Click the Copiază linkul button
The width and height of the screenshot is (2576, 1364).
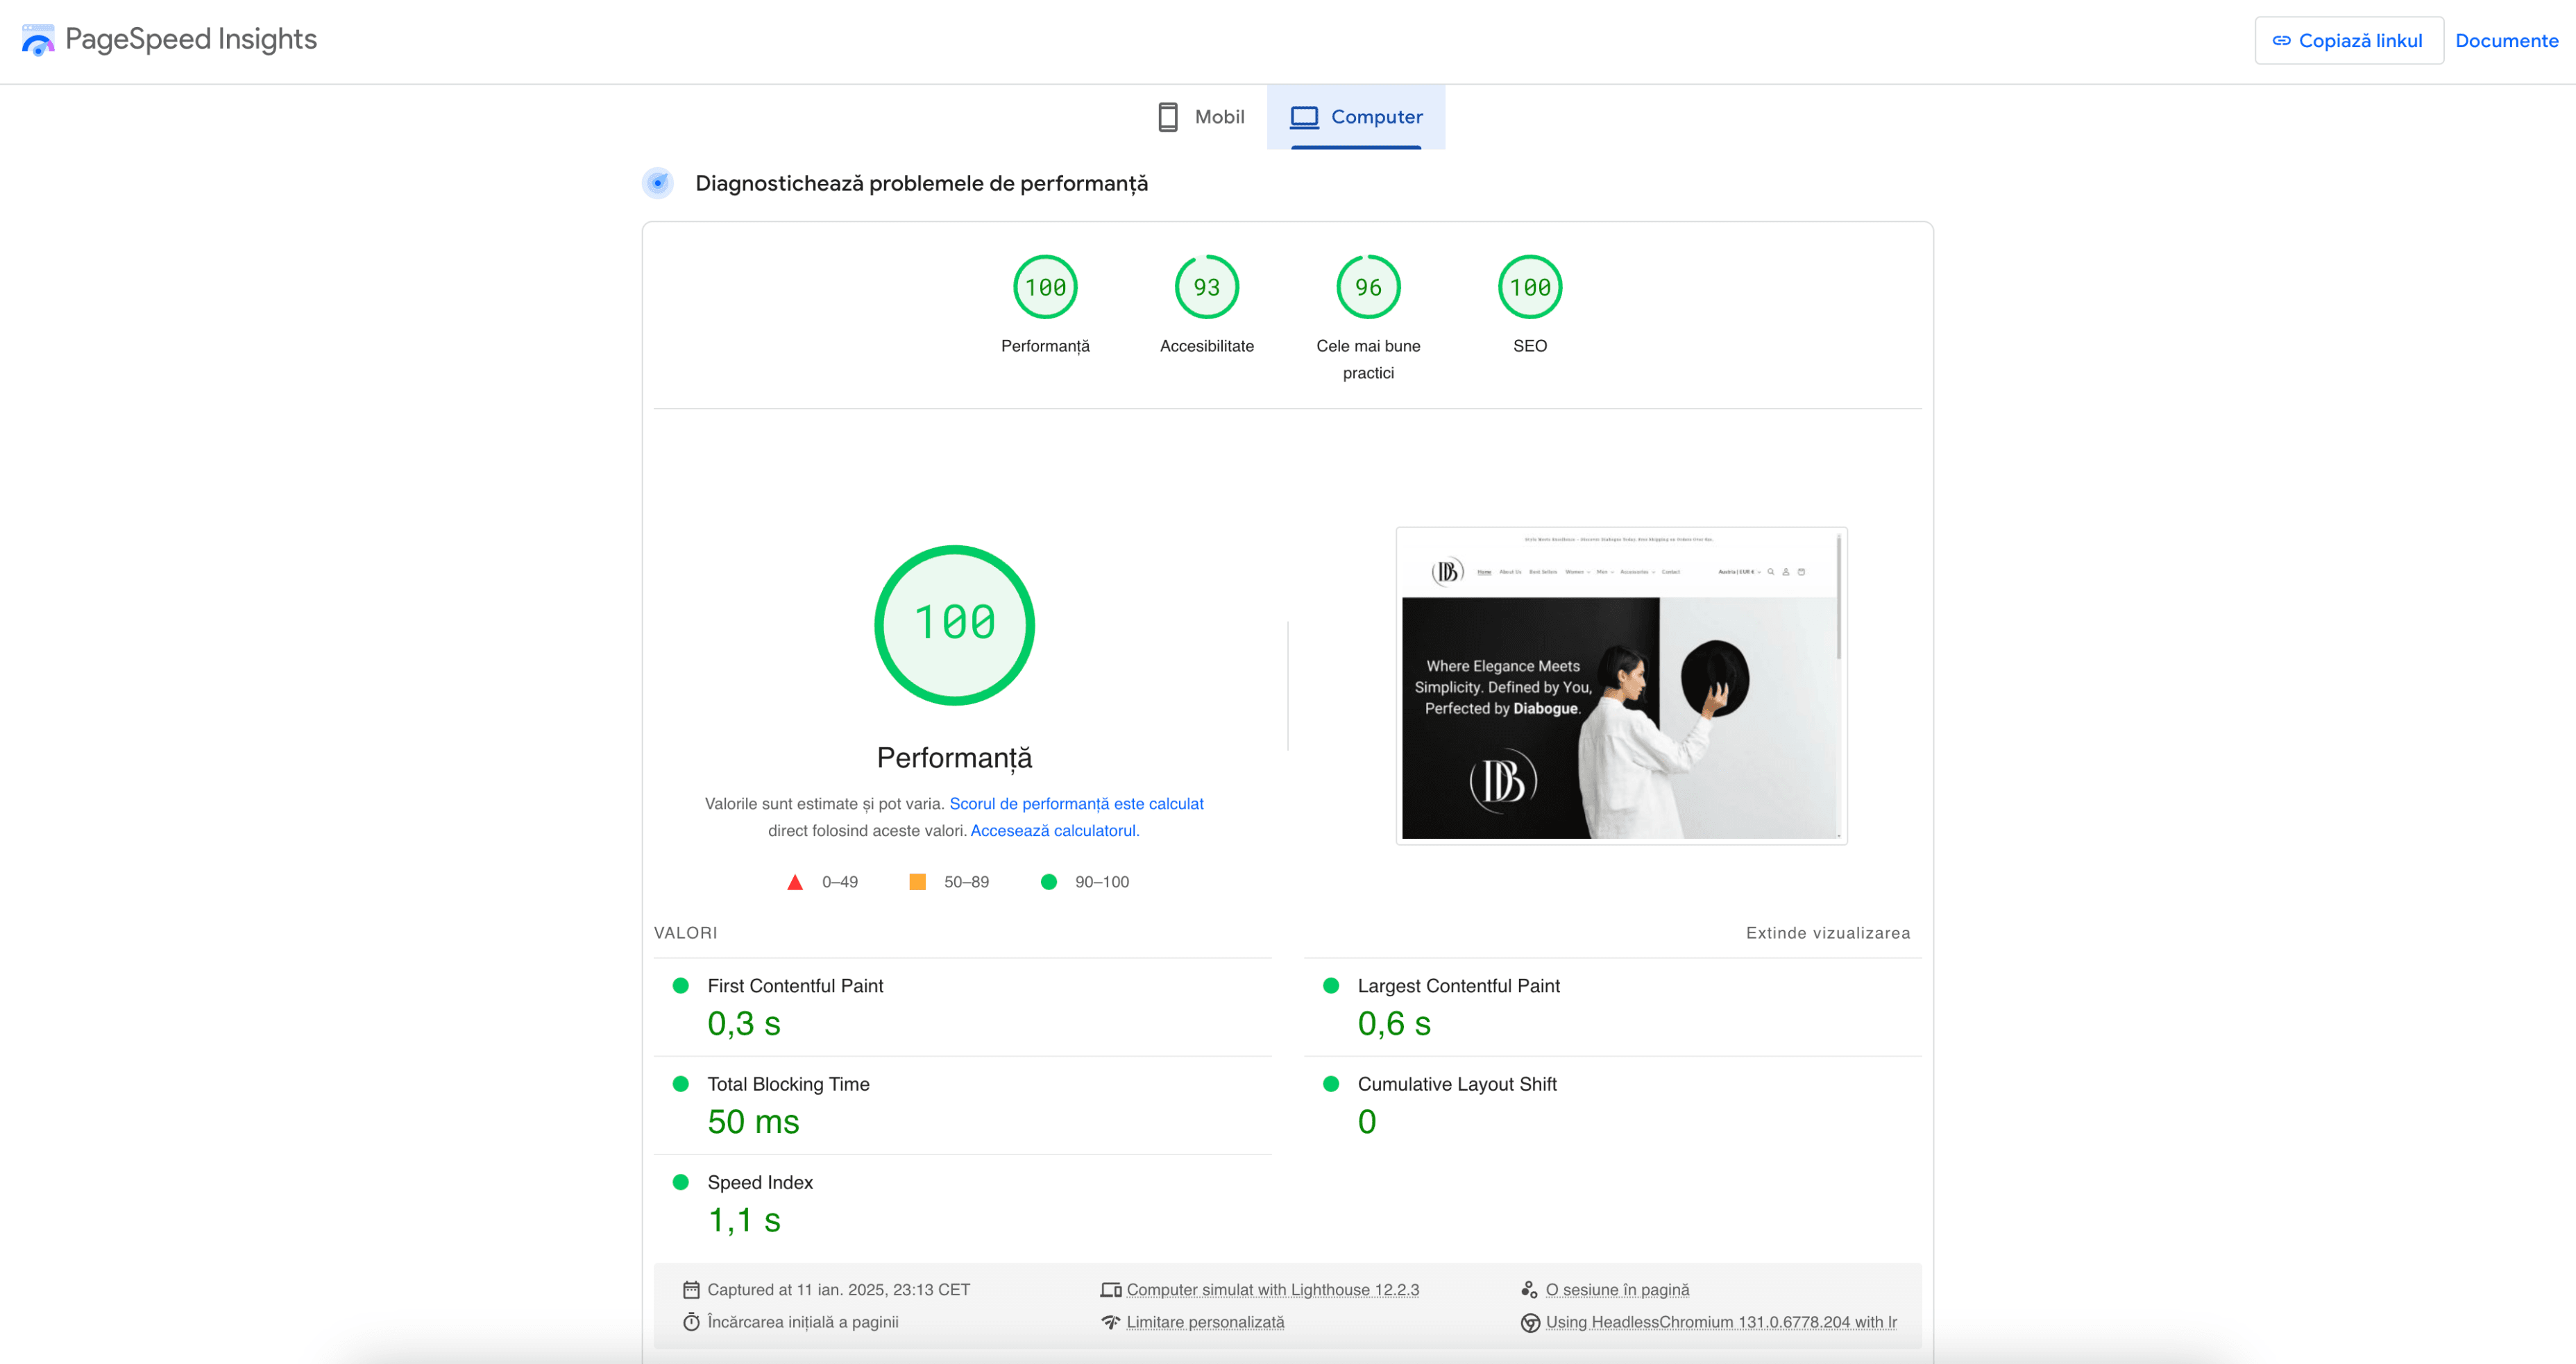2348,41
